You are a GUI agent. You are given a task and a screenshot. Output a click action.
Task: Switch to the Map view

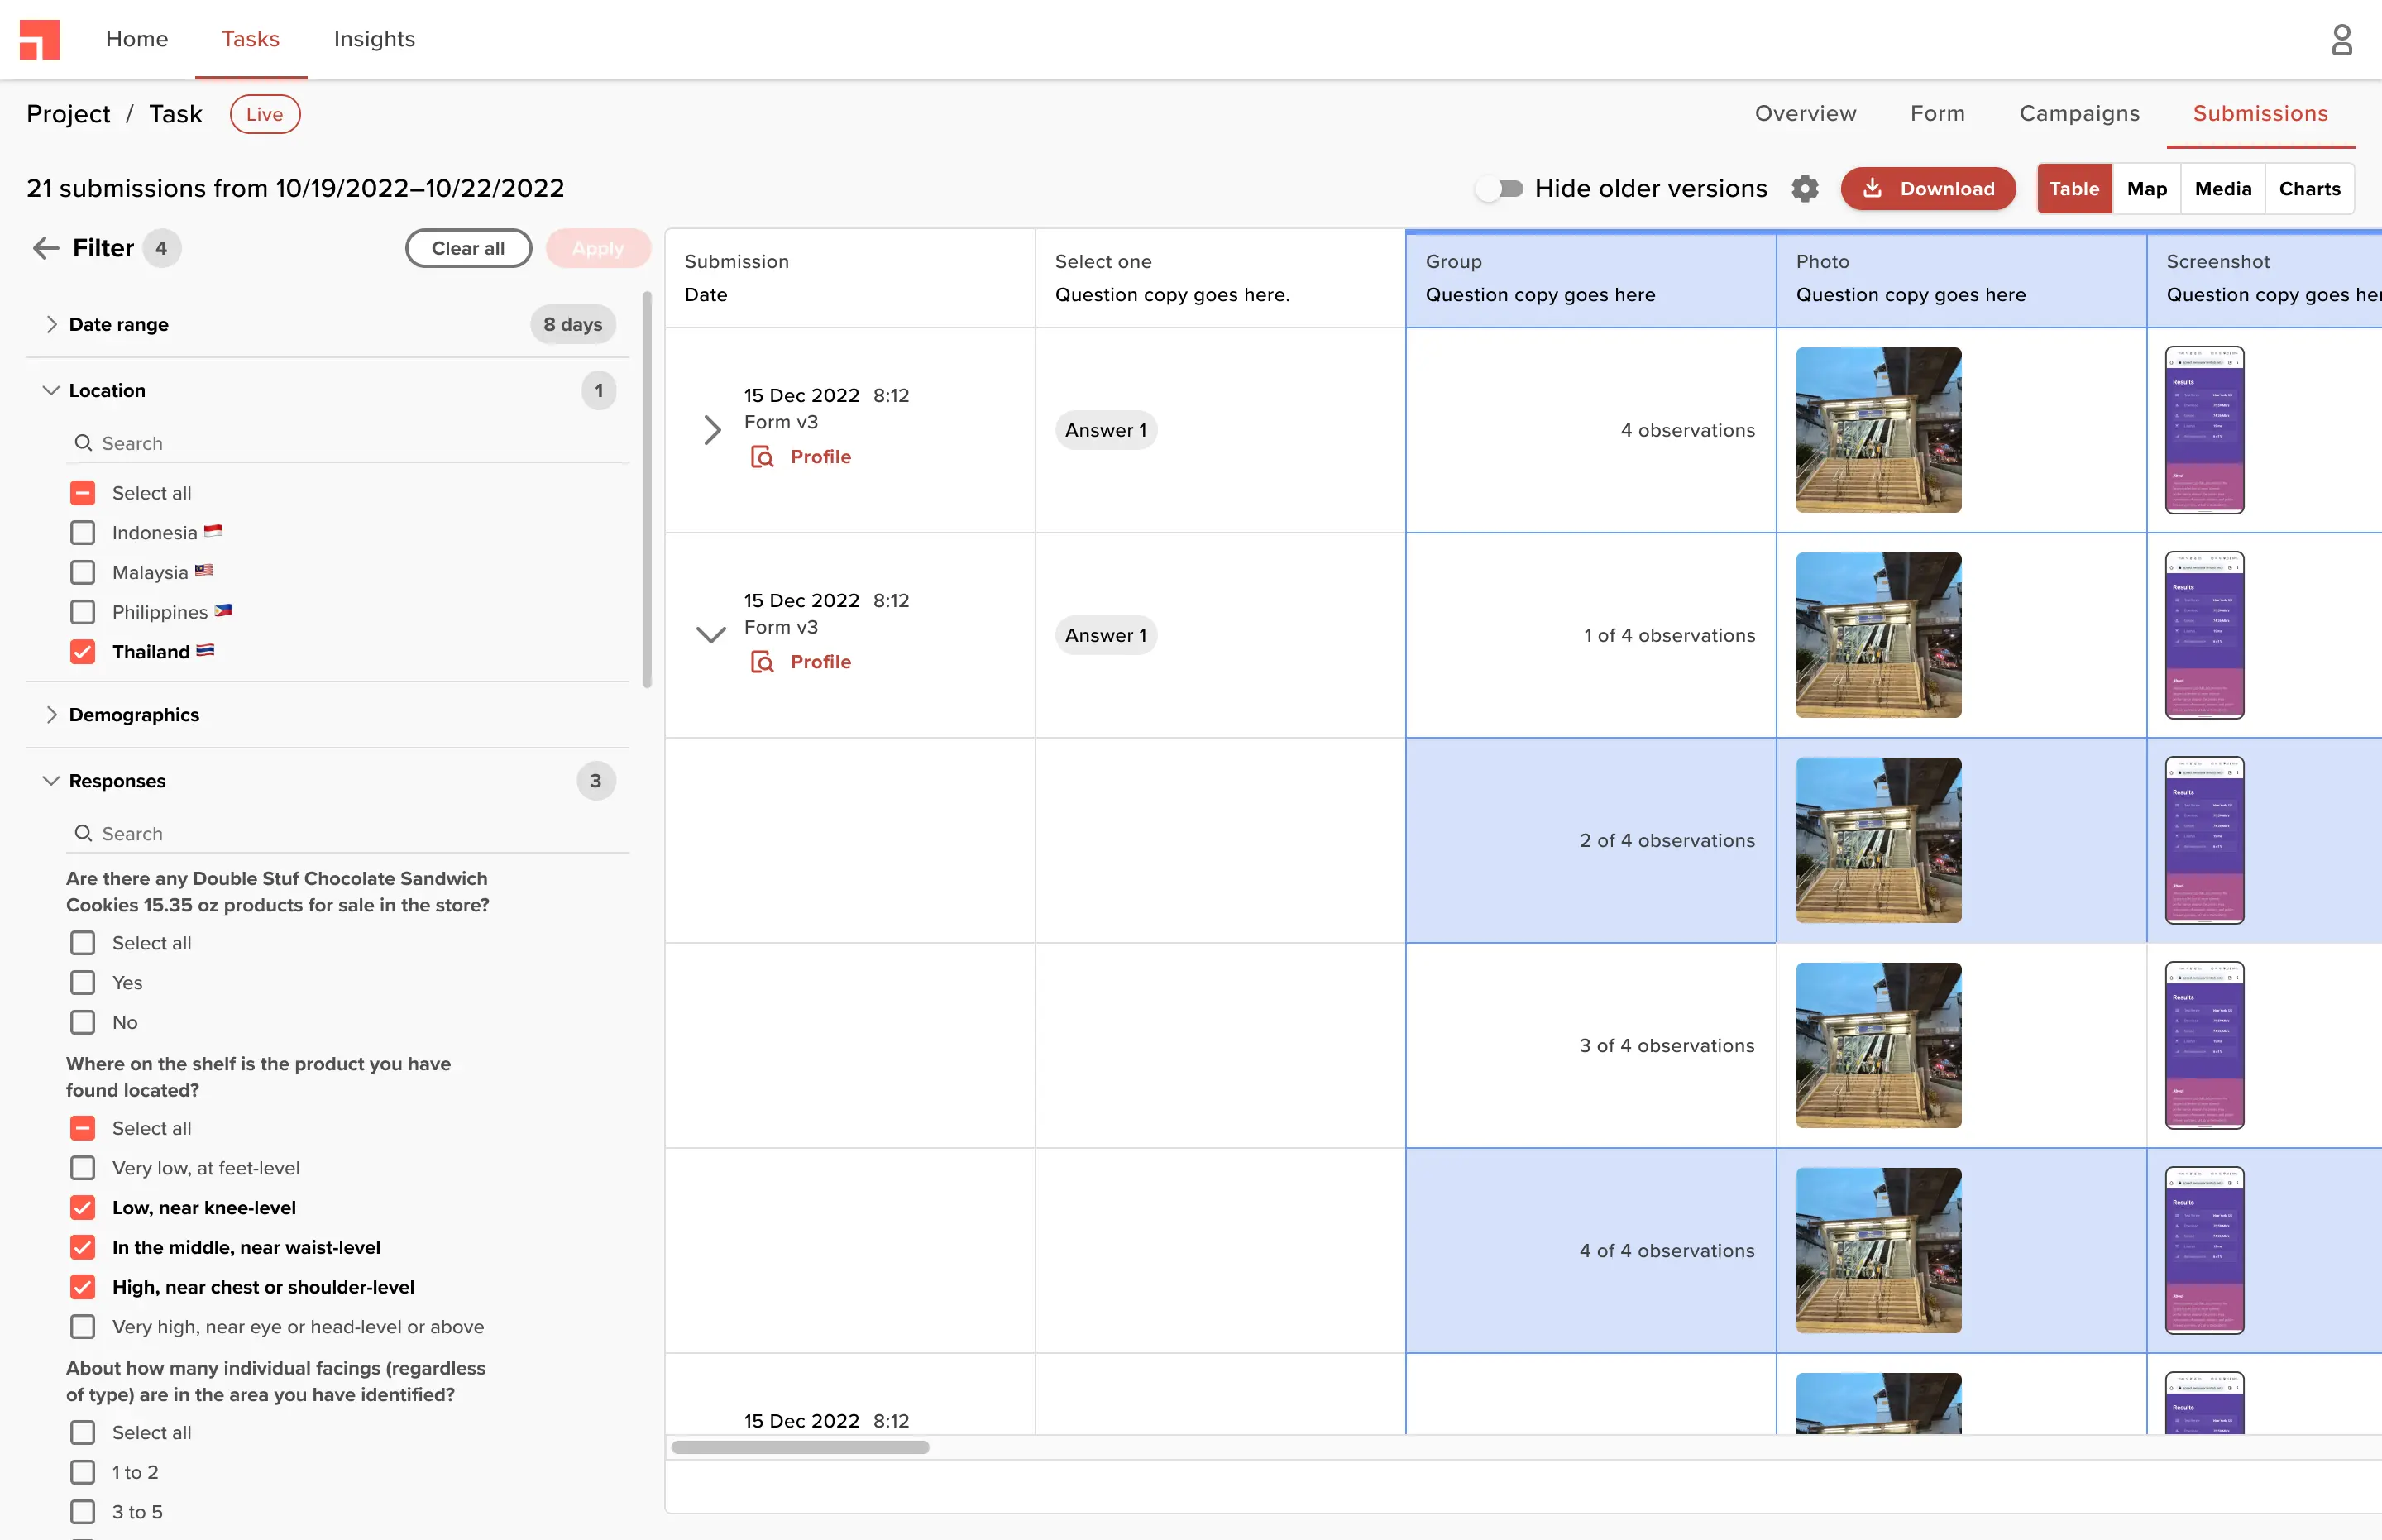2148,188
